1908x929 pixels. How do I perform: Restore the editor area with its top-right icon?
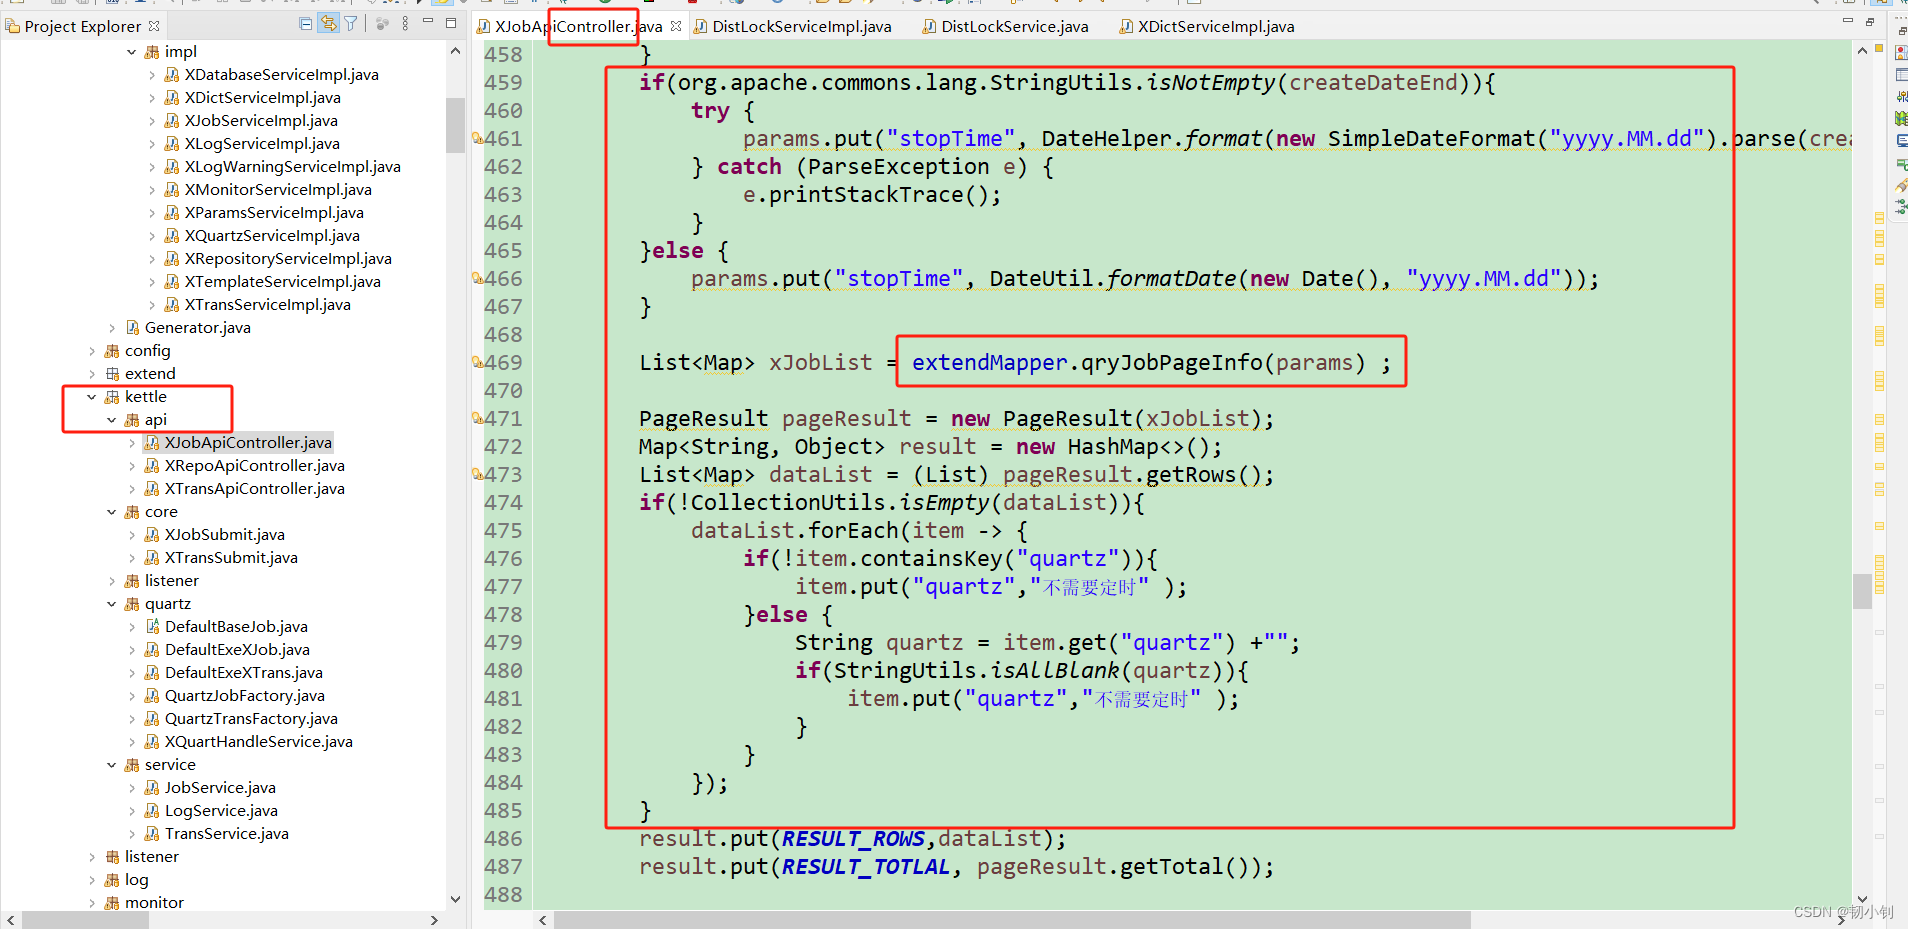coord(1870,21)
